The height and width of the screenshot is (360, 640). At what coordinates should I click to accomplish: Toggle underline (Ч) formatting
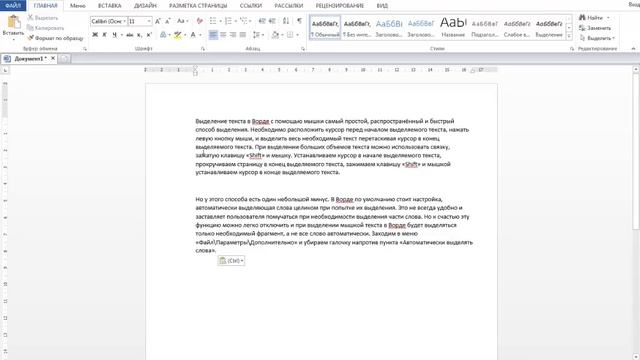pos(114,35)
